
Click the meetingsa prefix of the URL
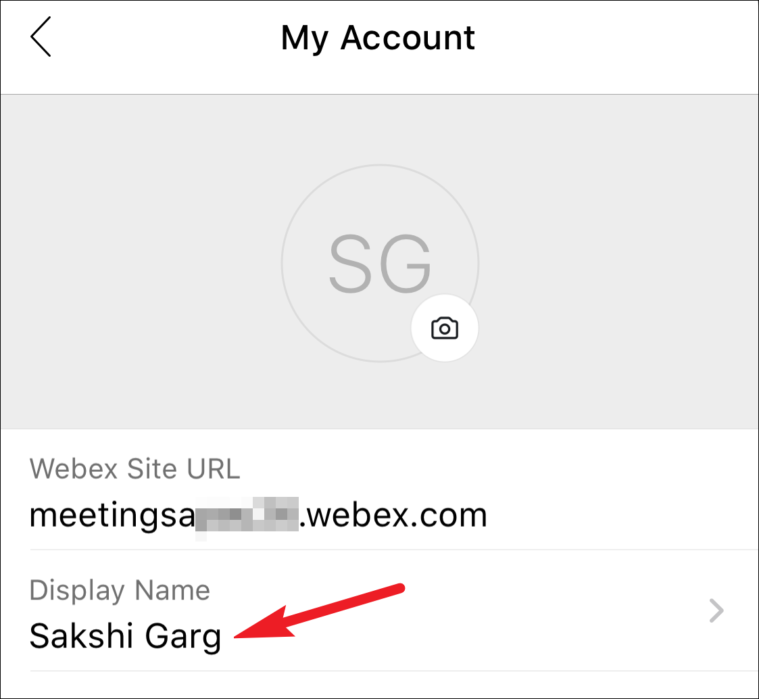click(x=112, y=516)
